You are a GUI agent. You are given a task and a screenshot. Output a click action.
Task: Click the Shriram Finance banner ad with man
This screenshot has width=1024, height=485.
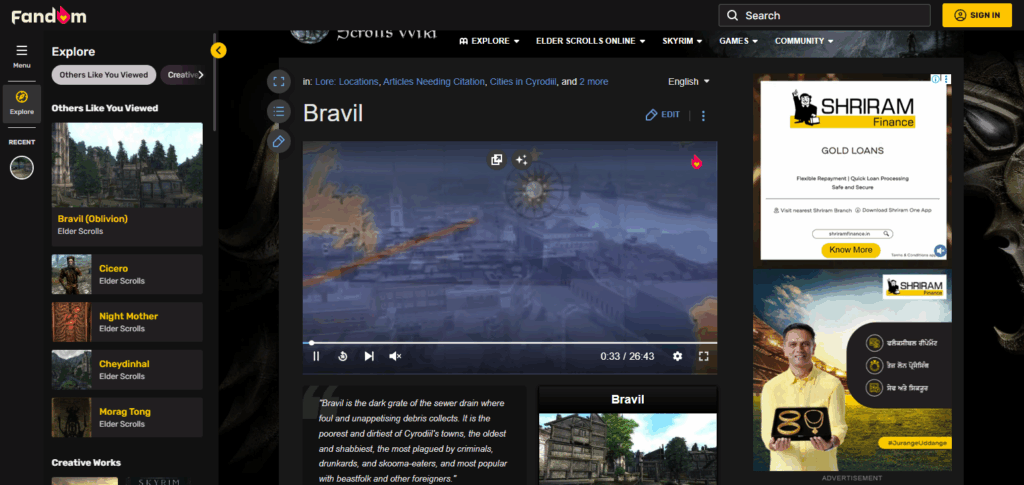click(852, 370)
